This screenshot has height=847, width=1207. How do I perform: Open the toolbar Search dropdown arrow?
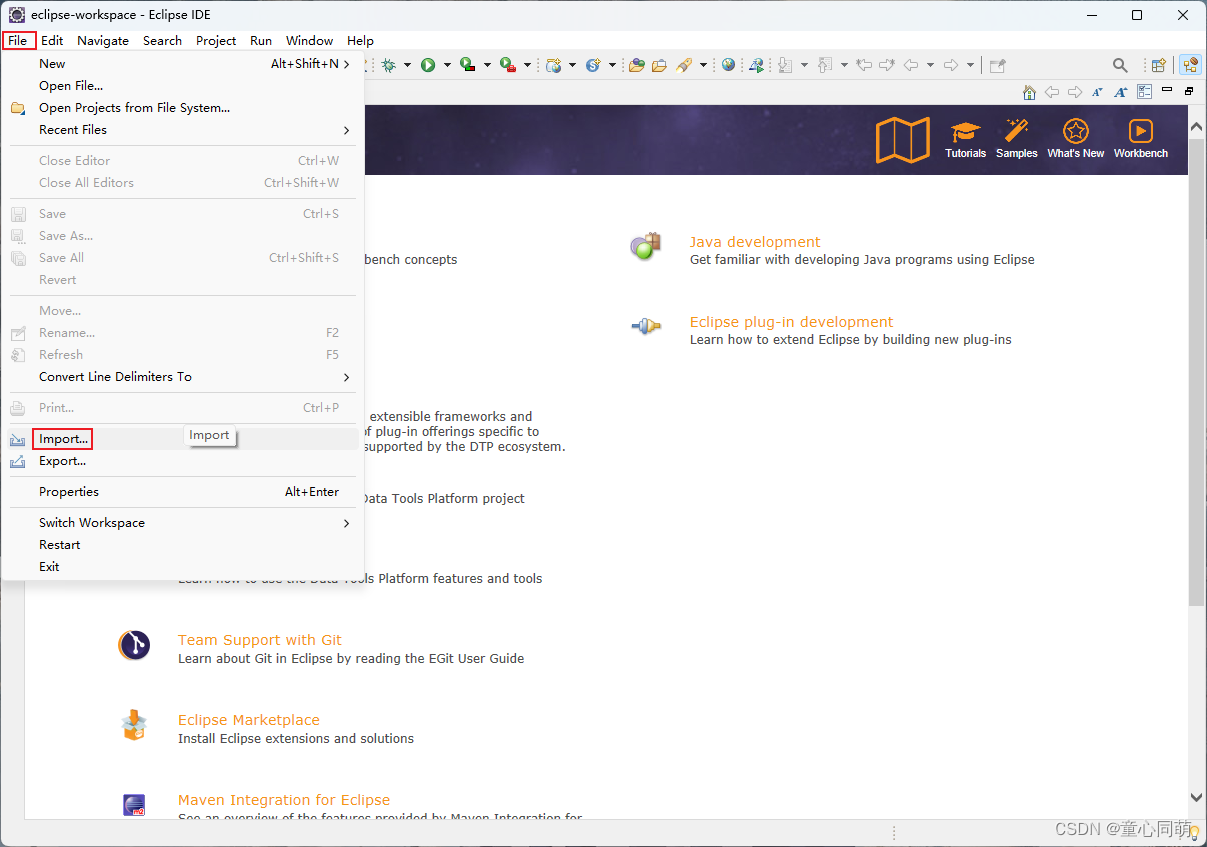[x=703, y=65]
